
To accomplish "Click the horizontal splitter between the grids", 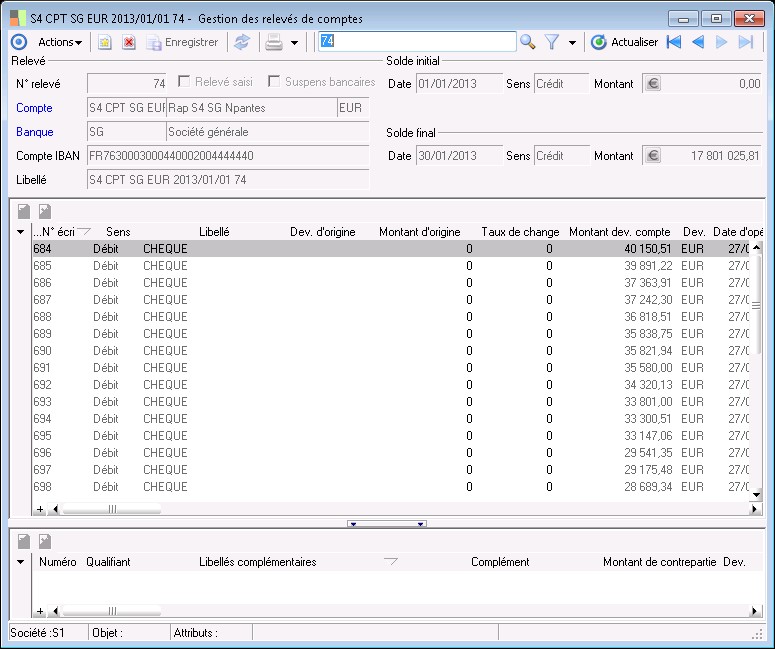I will point(387,523).
